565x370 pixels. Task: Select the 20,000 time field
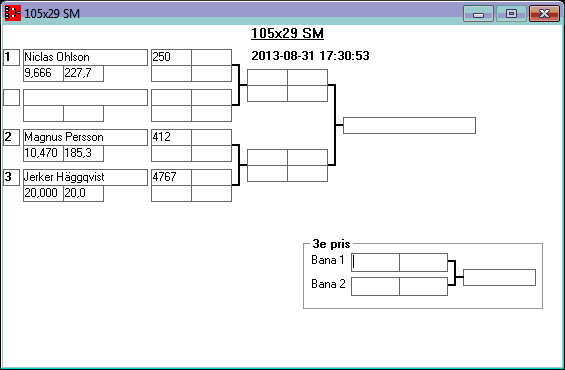tap(43, 193)
